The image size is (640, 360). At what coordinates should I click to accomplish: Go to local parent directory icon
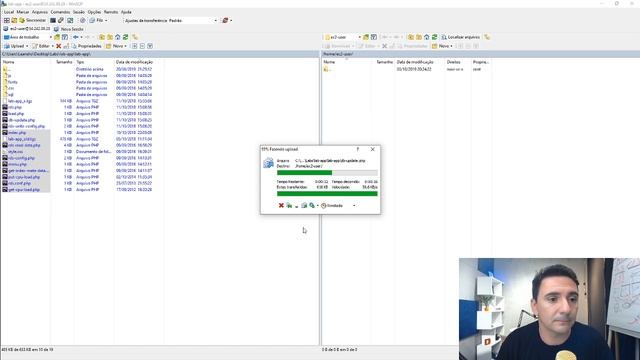coord(102,37)
